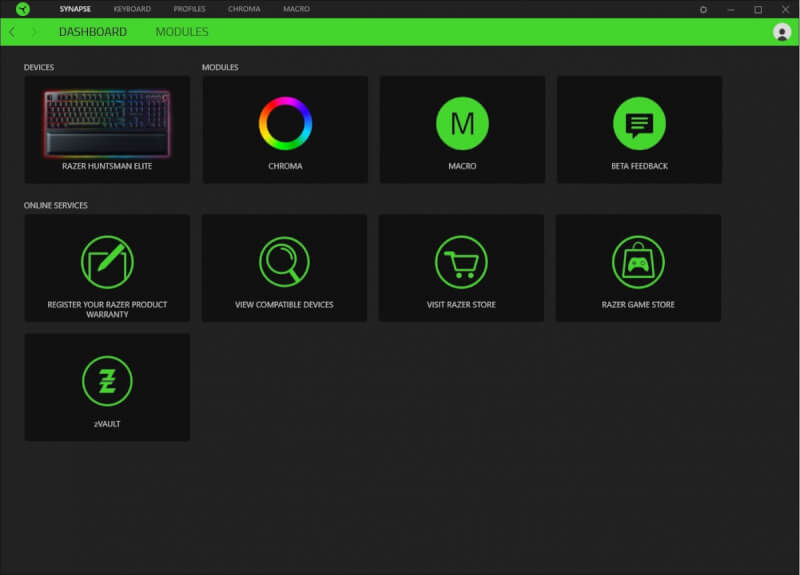Click the zVault label

click(107, 424)
